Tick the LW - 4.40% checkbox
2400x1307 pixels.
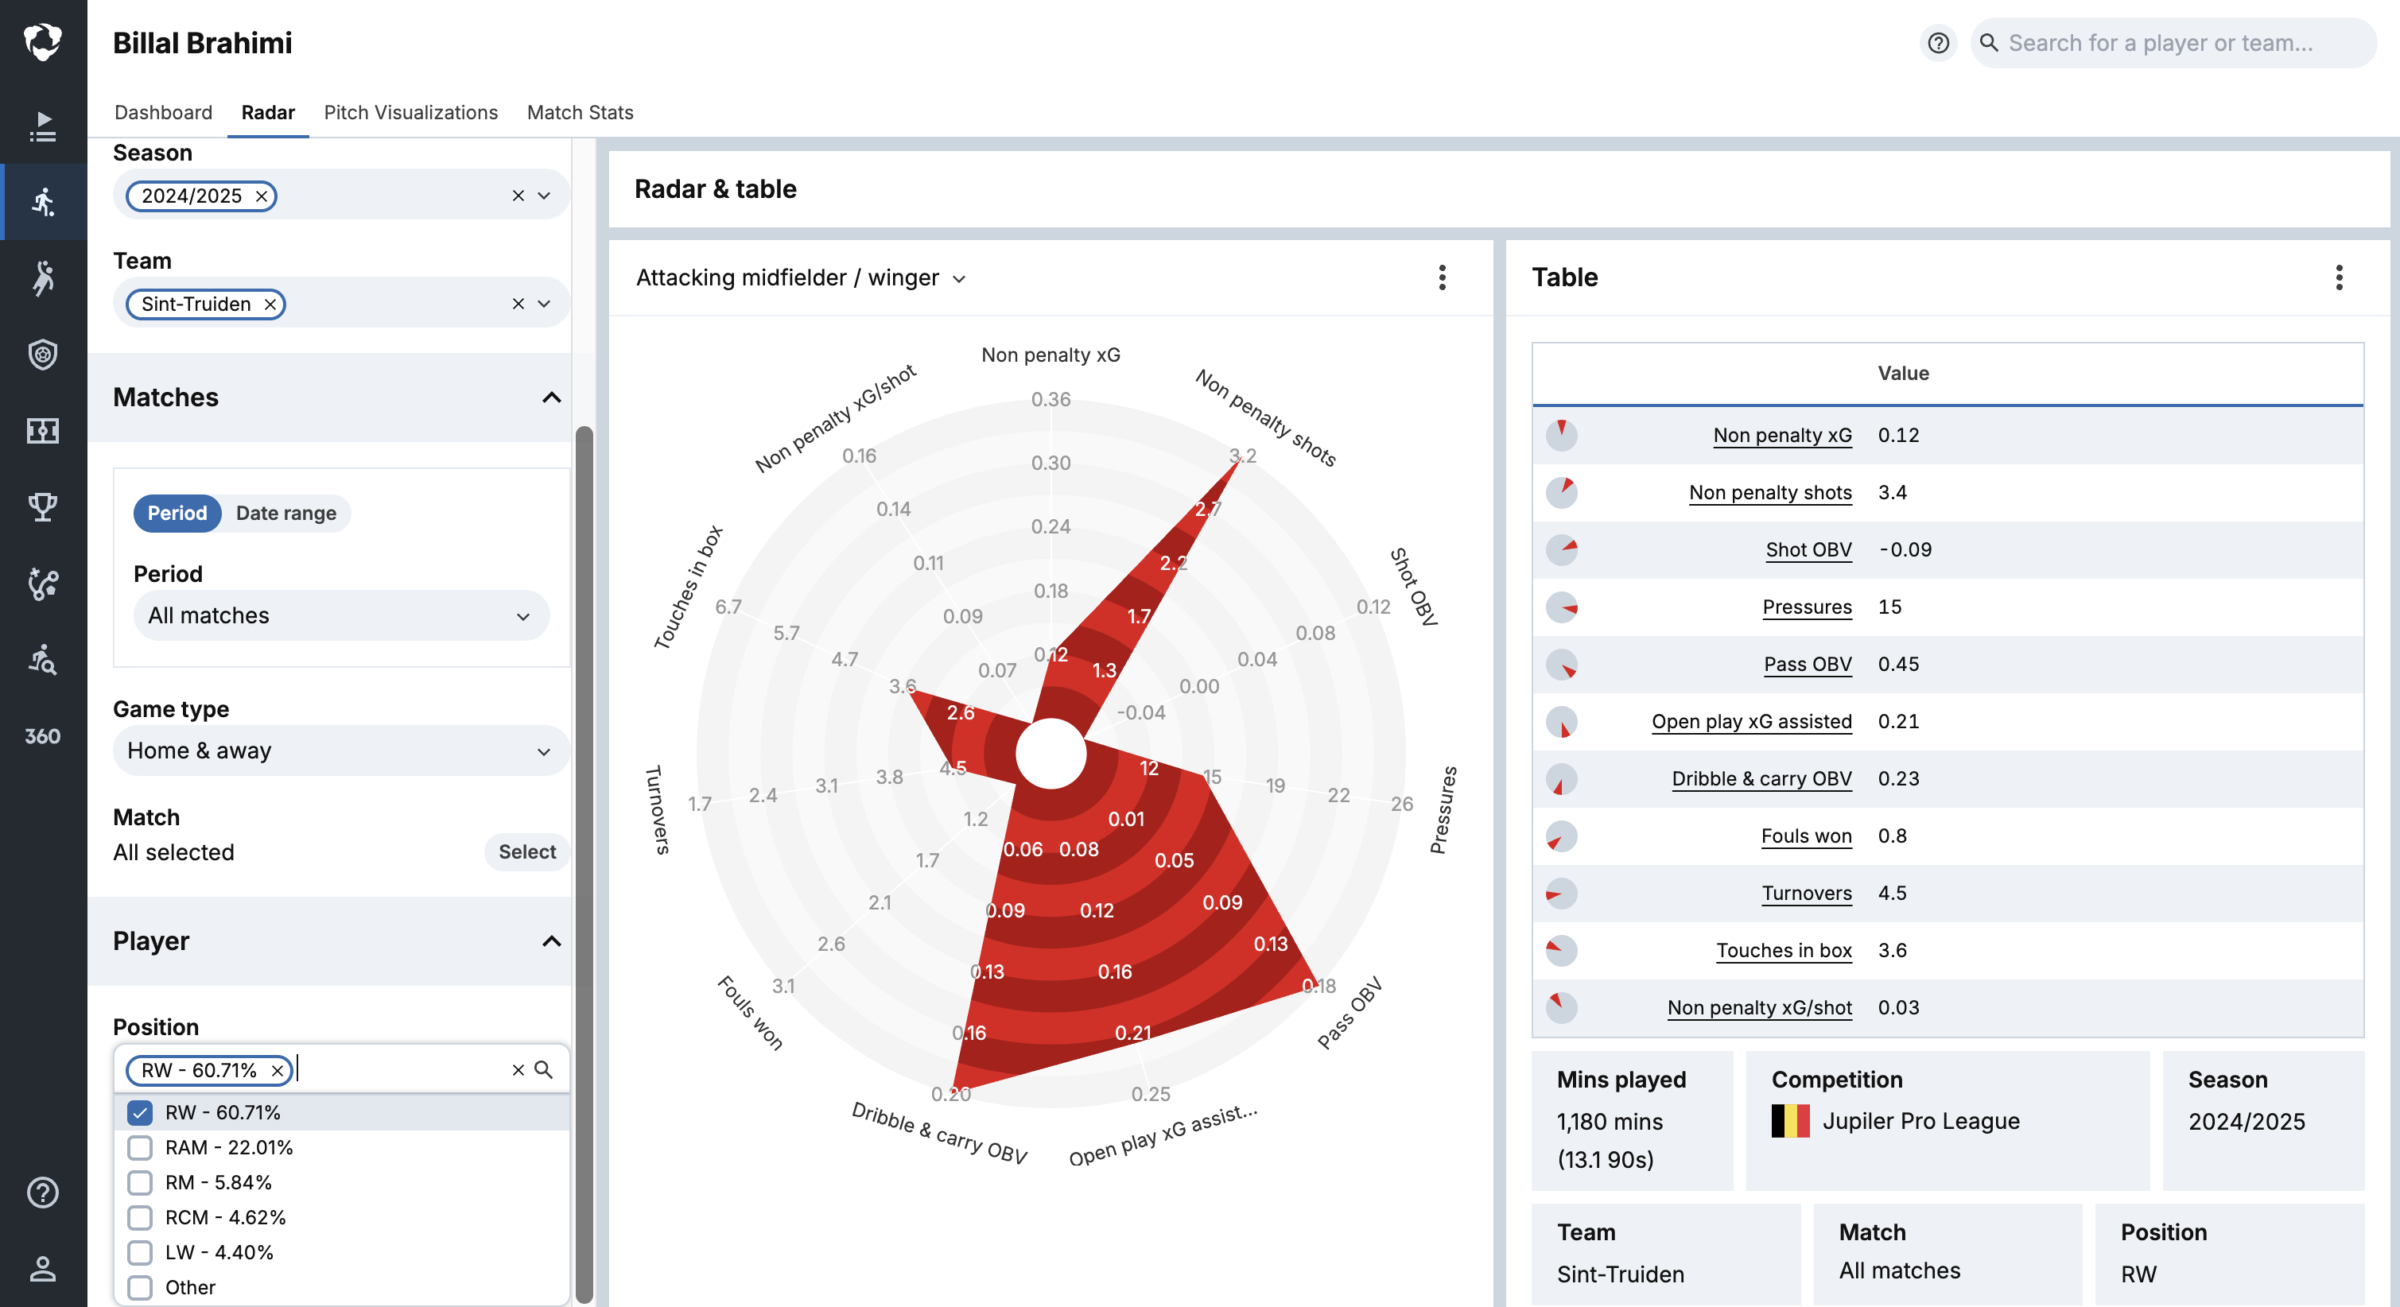(x=140, y=1252)
